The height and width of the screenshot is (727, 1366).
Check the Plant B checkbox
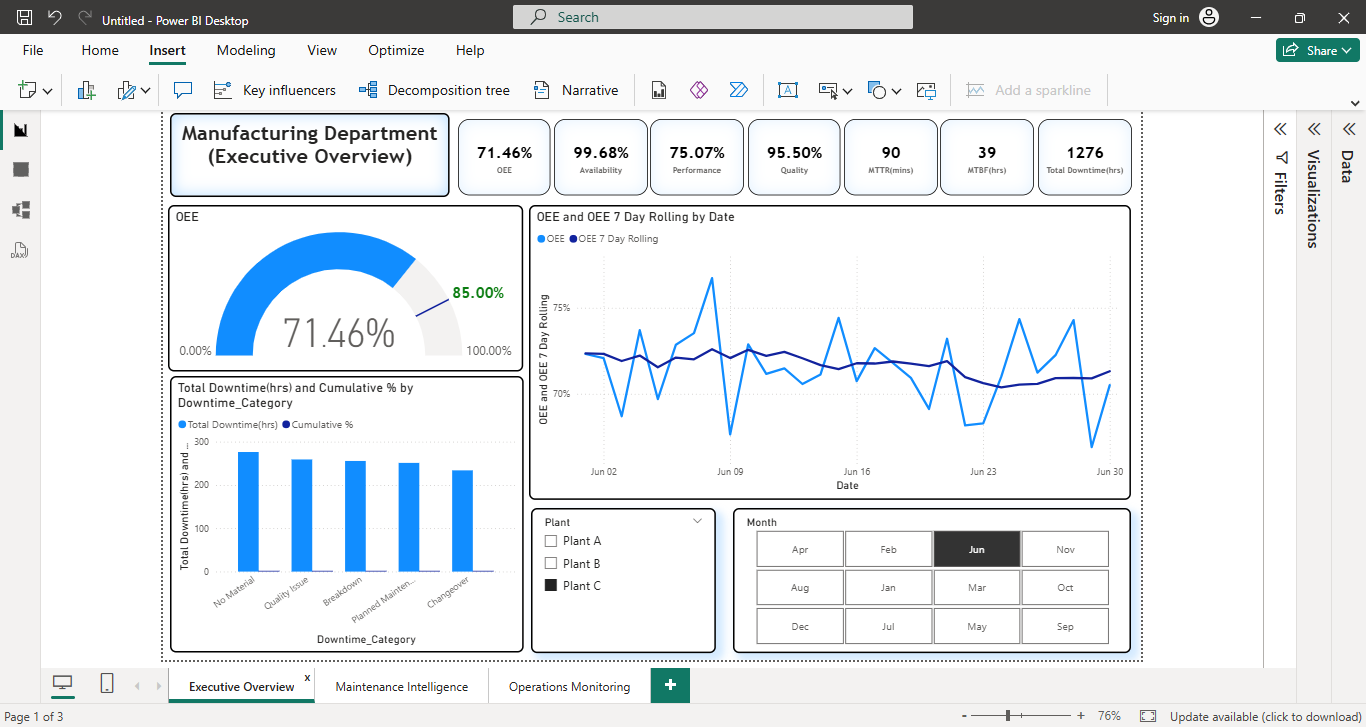coord(550,564)
